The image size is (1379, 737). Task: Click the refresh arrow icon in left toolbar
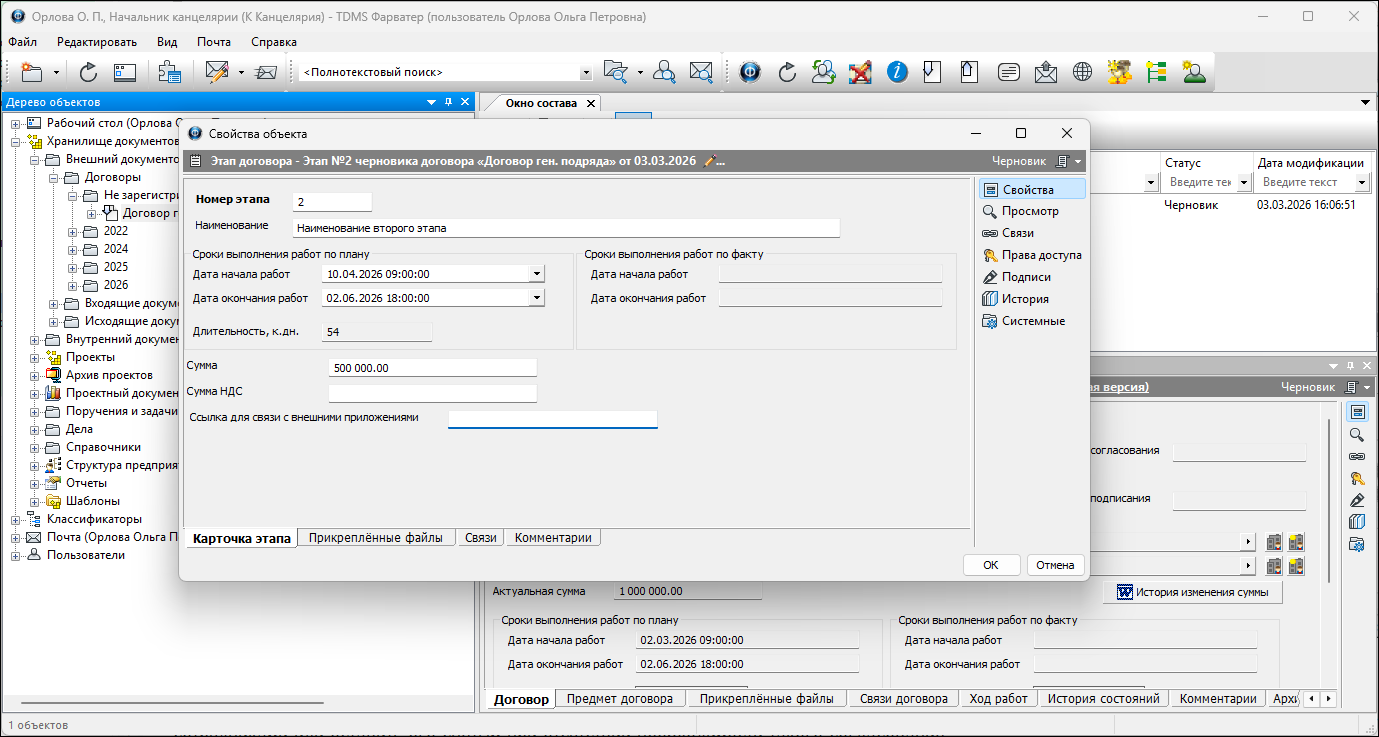coord(88,72)
